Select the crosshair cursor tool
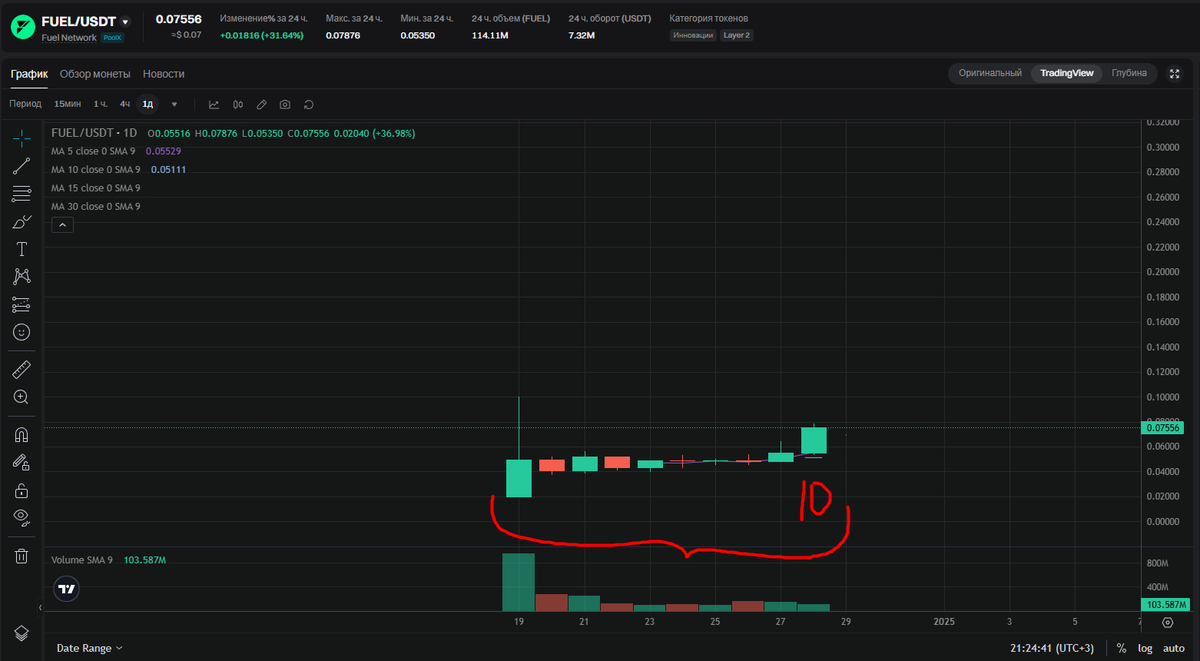 (x=21, y=138)
